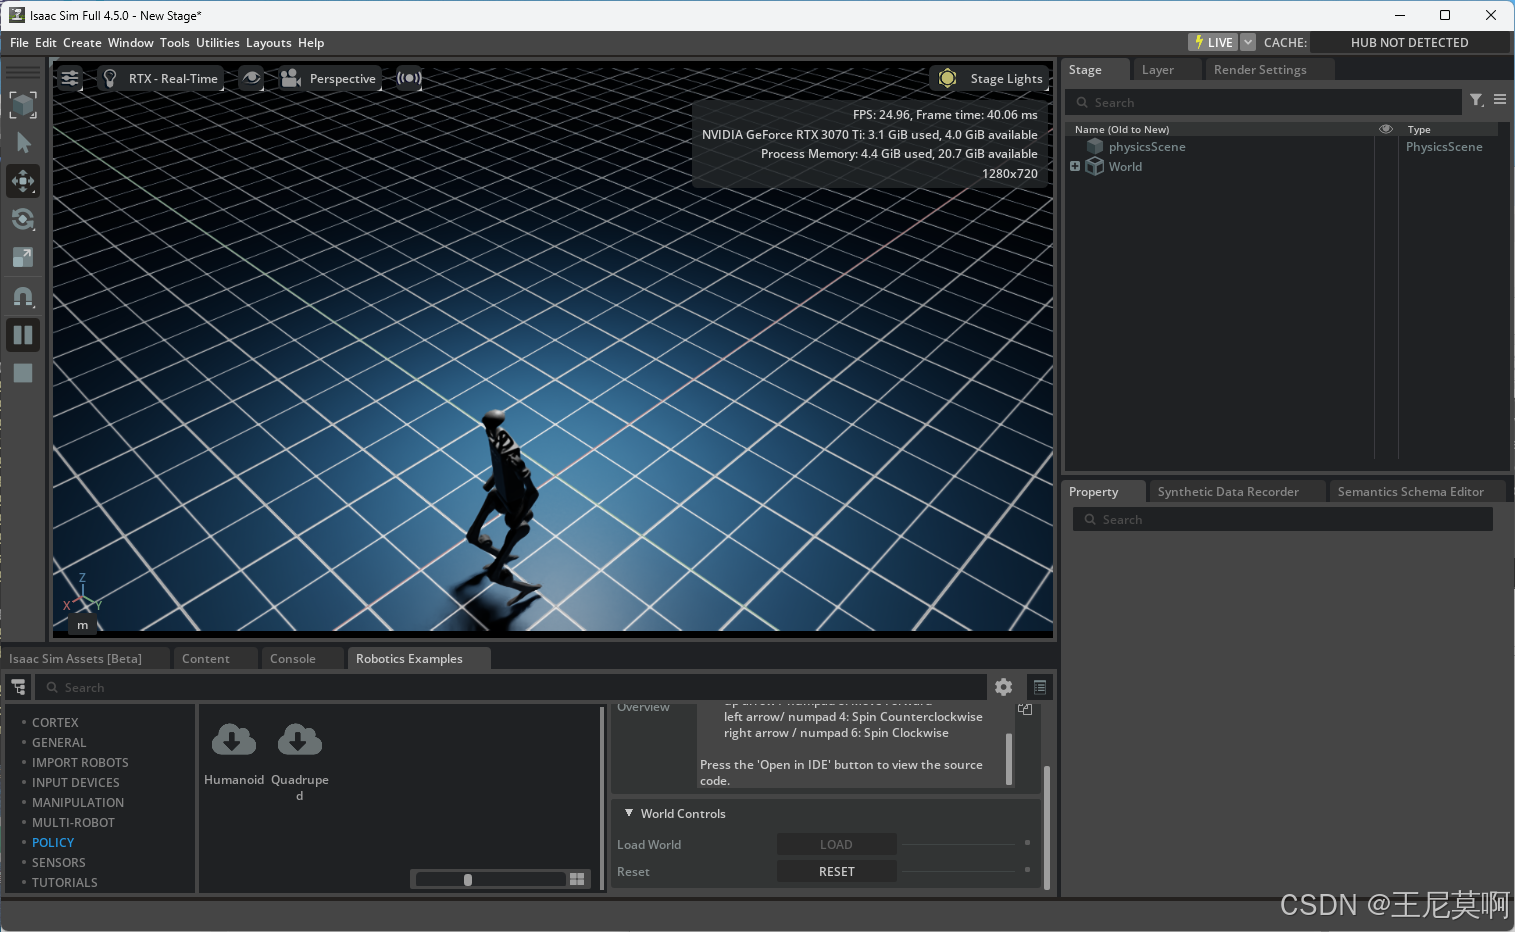Open the Layouts menu

click(x=269, y=43)
